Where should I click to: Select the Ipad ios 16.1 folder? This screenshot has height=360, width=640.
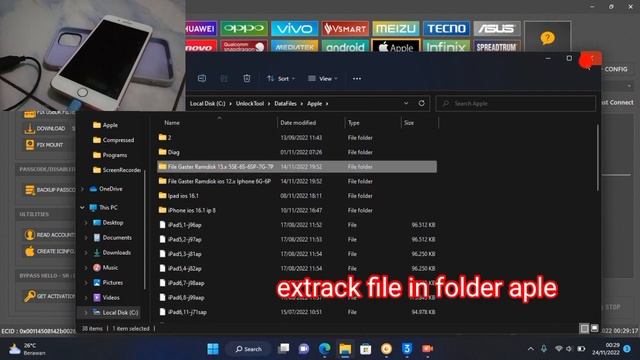point(297,196)
